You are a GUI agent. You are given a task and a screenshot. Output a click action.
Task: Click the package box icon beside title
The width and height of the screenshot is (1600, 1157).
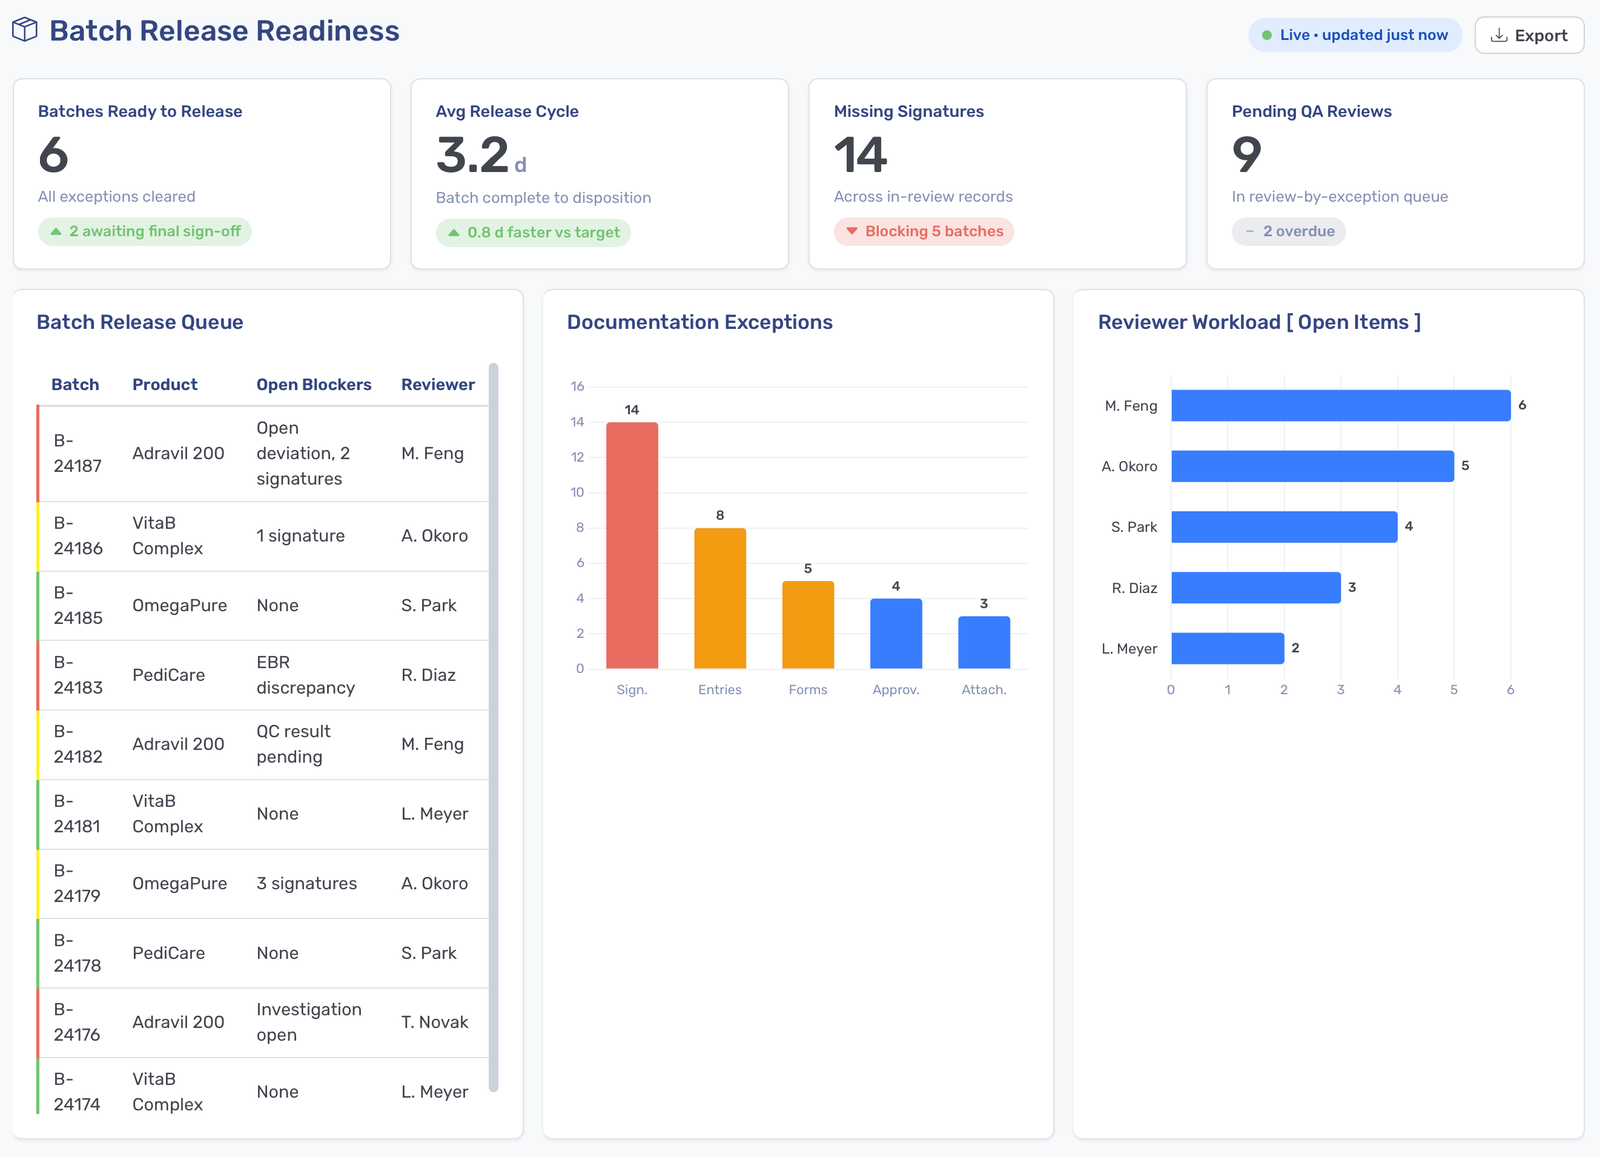click(x=25, y=30)
